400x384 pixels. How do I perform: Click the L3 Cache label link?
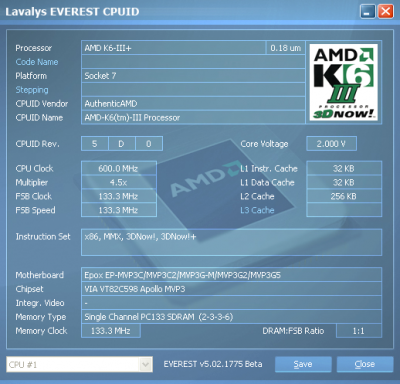tap(257, 210)
